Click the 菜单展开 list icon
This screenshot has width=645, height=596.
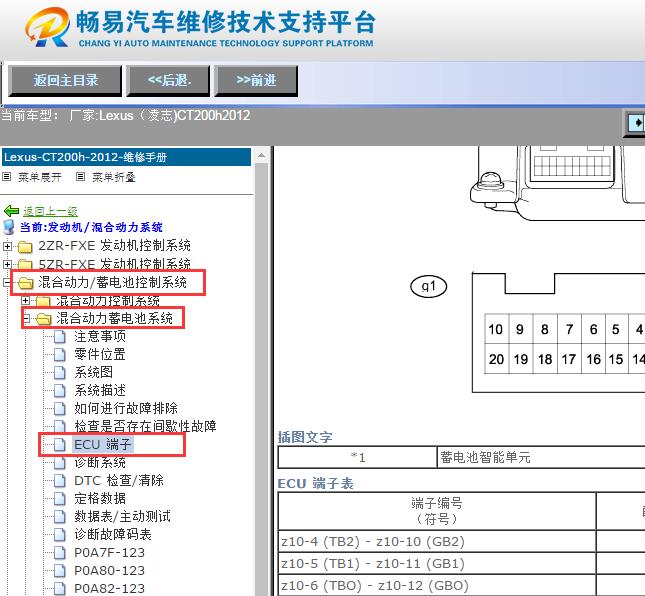coord(7,177)
